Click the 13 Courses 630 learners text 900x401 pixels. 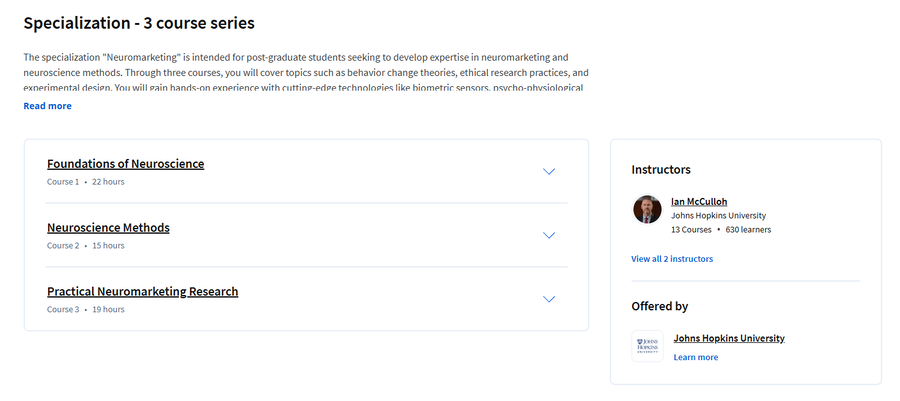click(x=721, y=229)
